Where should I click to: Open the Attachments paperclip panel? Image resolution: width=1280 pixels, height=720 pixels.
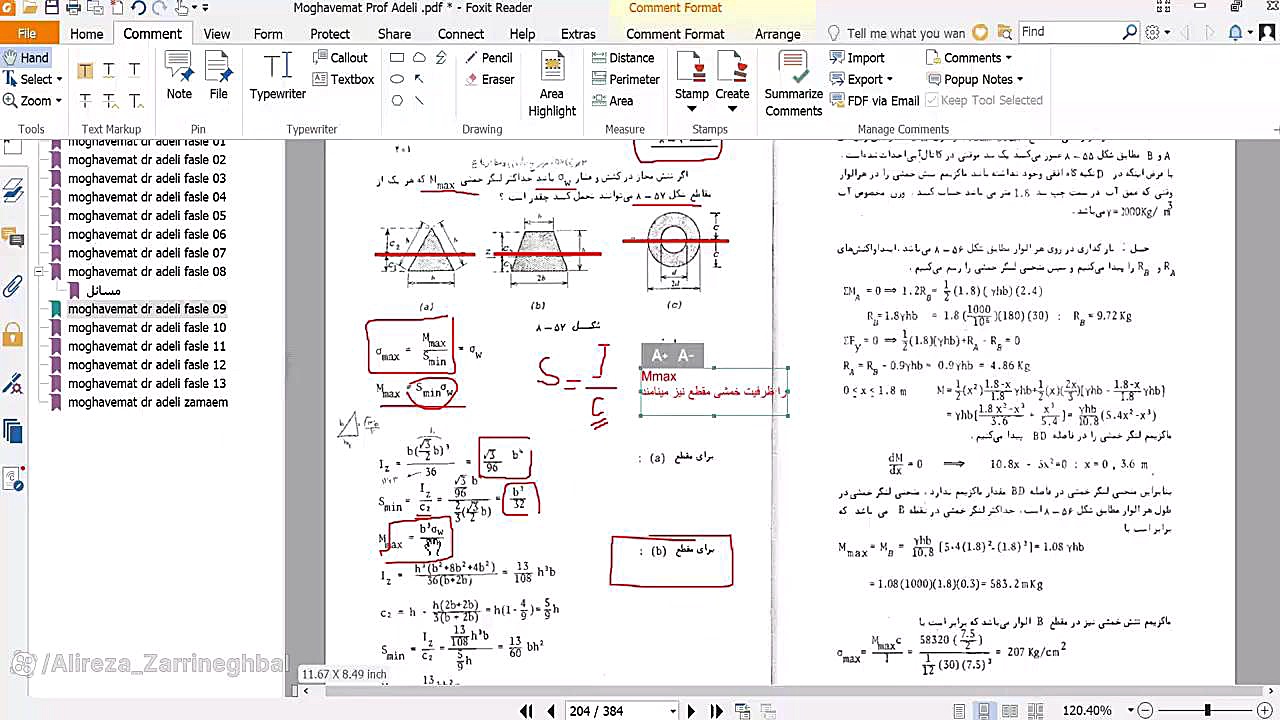click(x=13, y=287)
